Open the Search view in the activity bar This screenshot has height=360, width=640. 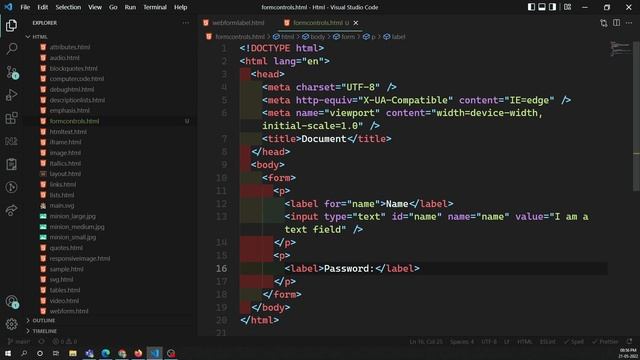(x=11, y=49)
